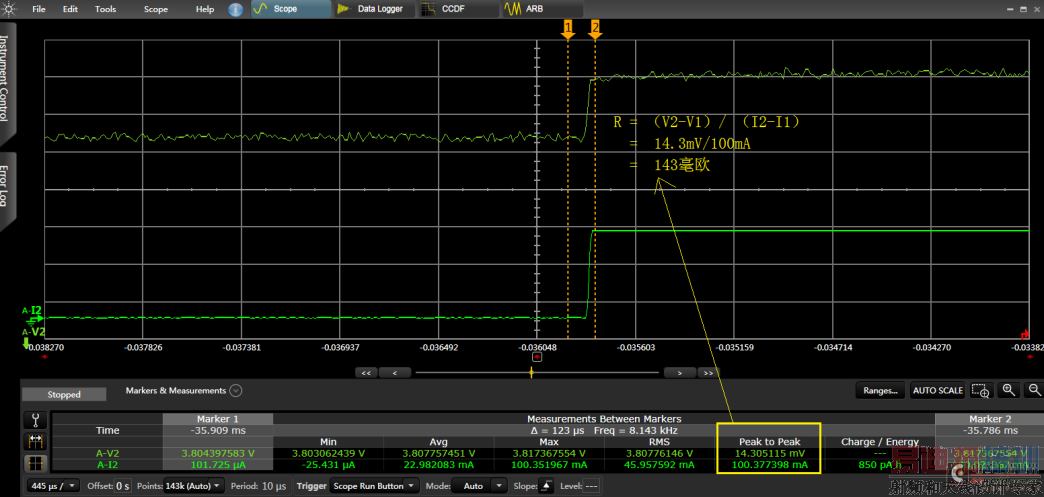Image resolution: width=1044 pixels, height=497 pixels.
Task: Click the trigger Level field
Action: [x=591, y=486]
